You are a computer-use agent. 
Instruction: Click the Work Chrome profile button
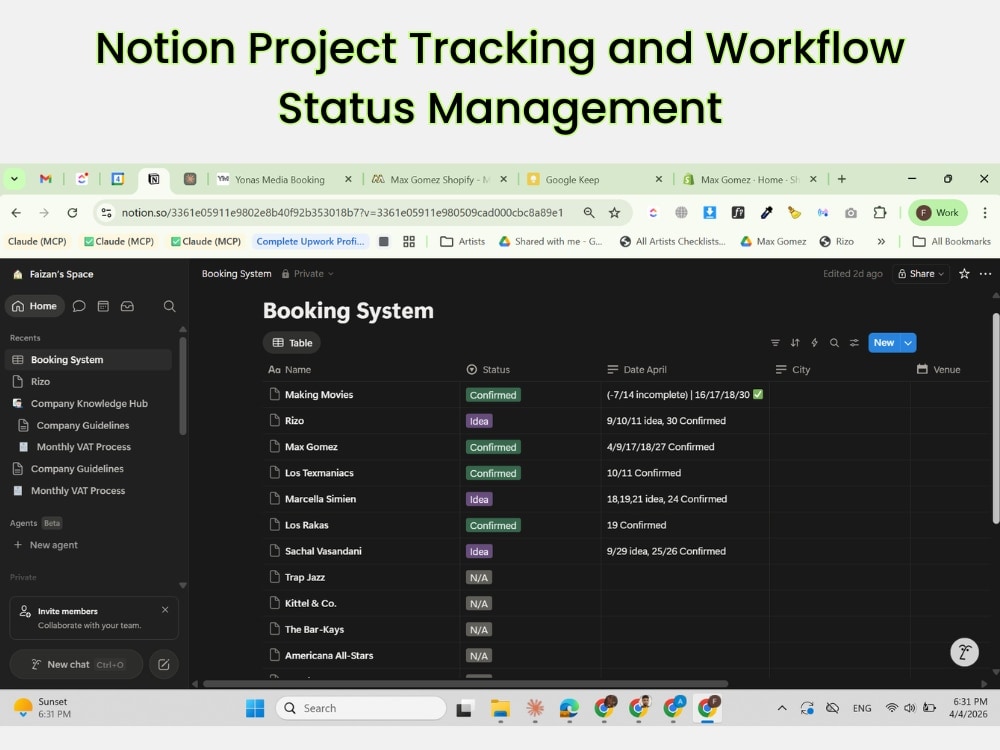(x=938, y=212)
